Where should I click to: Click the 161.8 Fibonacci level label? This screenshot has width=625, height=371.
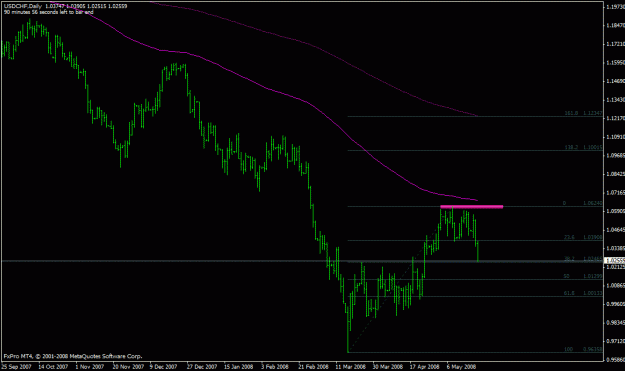(x=584, y=113)
